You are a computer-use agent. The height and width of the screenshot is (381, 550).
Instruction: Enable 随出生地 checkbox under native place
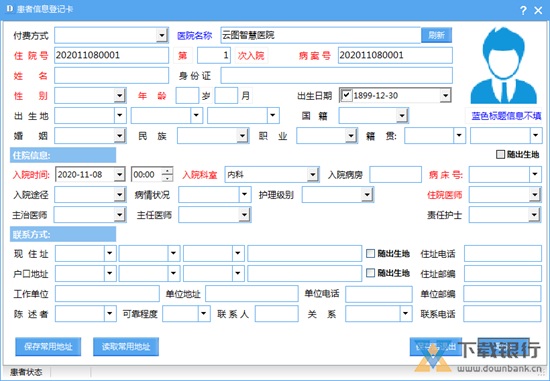(x=500, y=154)
